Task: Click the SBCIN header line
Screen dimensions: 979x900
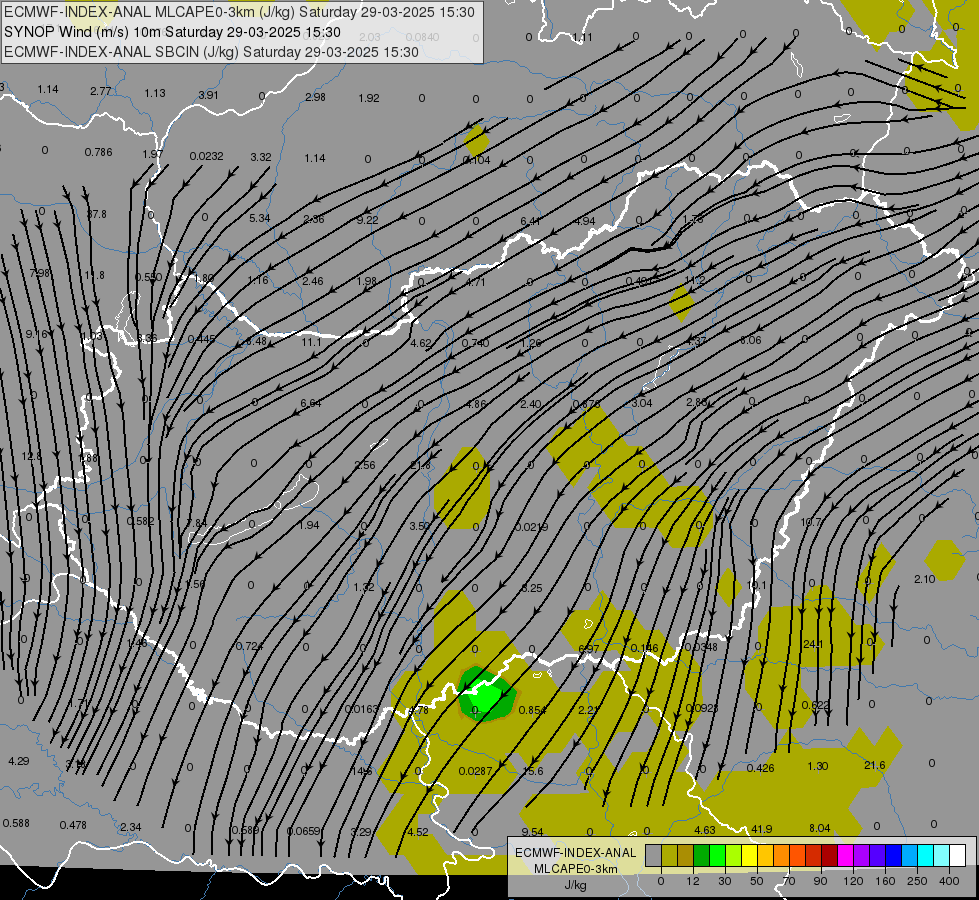Action: click(211, 52)
